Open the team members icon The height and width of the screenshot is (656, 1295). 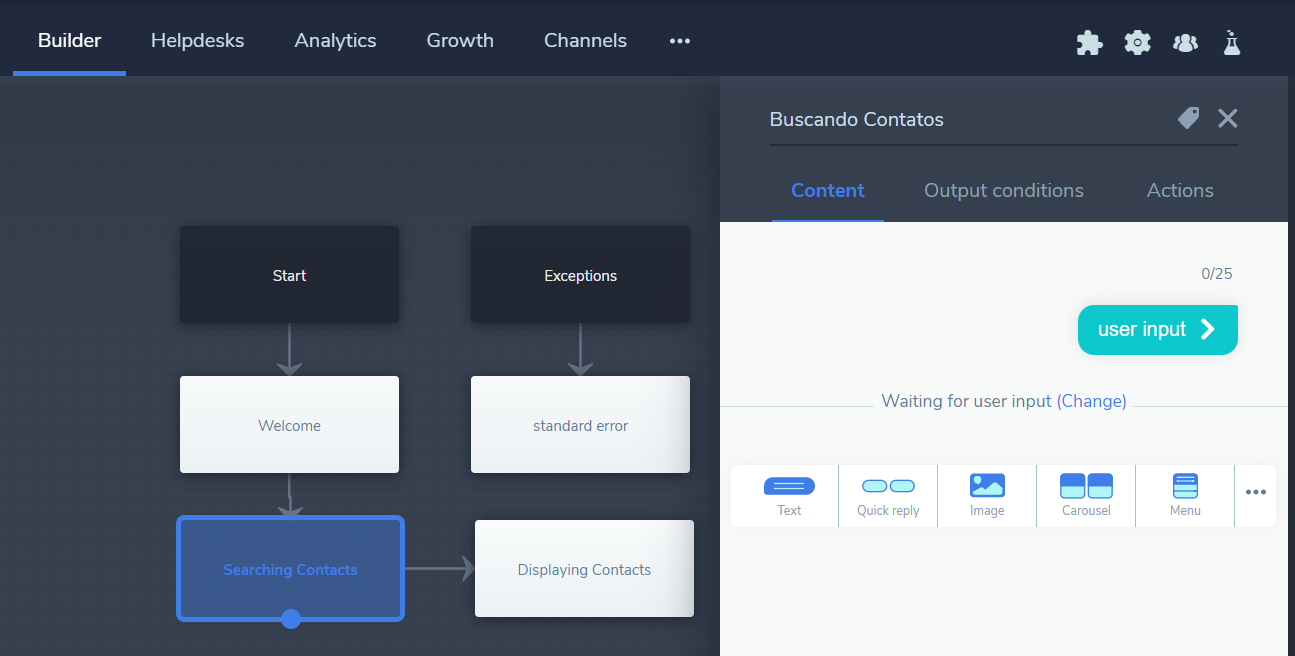tap(1185, 42)
